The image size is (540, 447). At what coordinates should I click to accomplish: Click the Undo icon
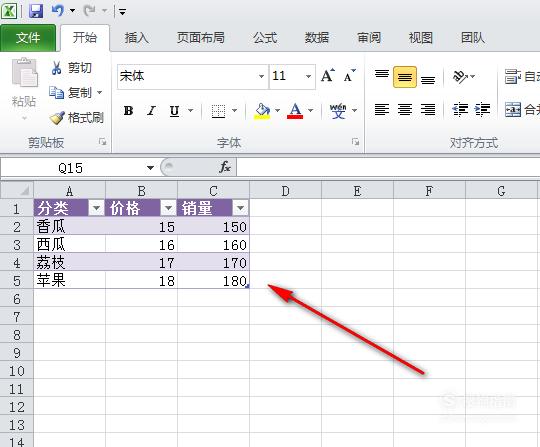coord(58,11)
